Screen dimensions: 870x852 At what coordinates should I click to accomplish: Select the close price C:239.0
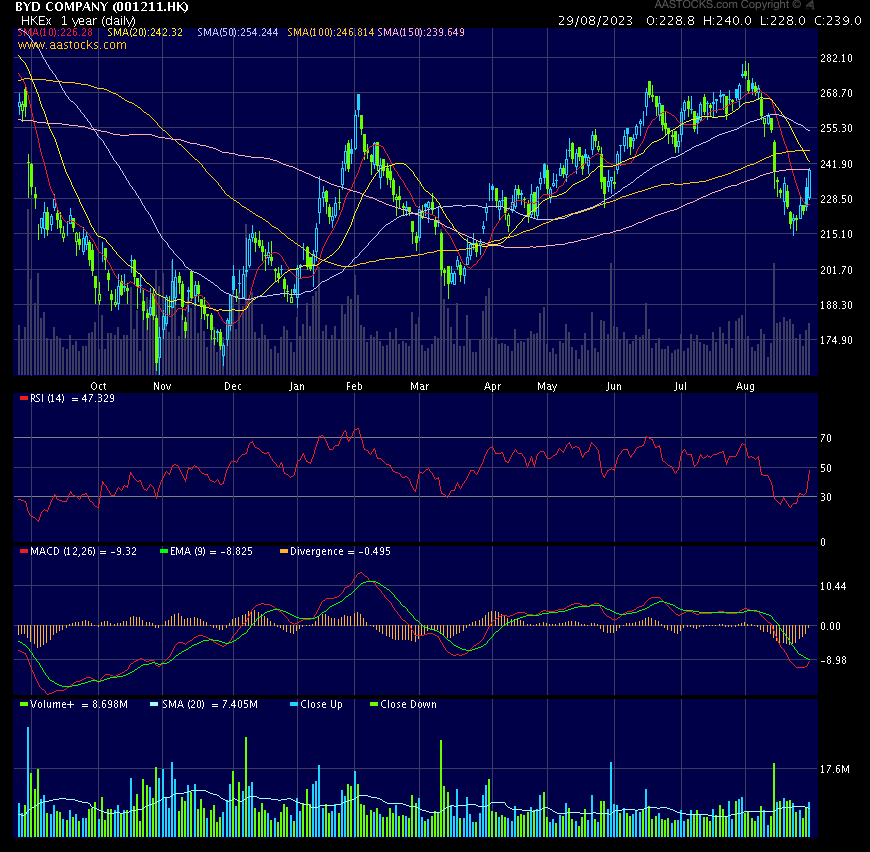[838, 21]
